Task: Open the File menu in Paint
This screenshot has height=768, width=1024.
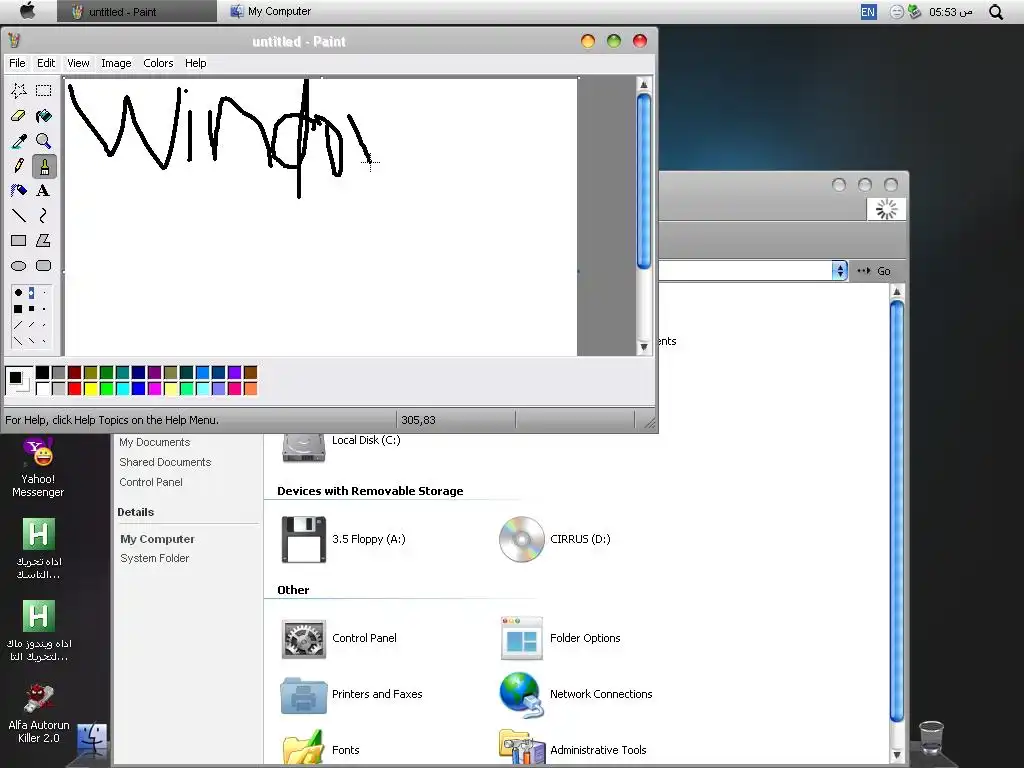Action: (x=17, y=63)
